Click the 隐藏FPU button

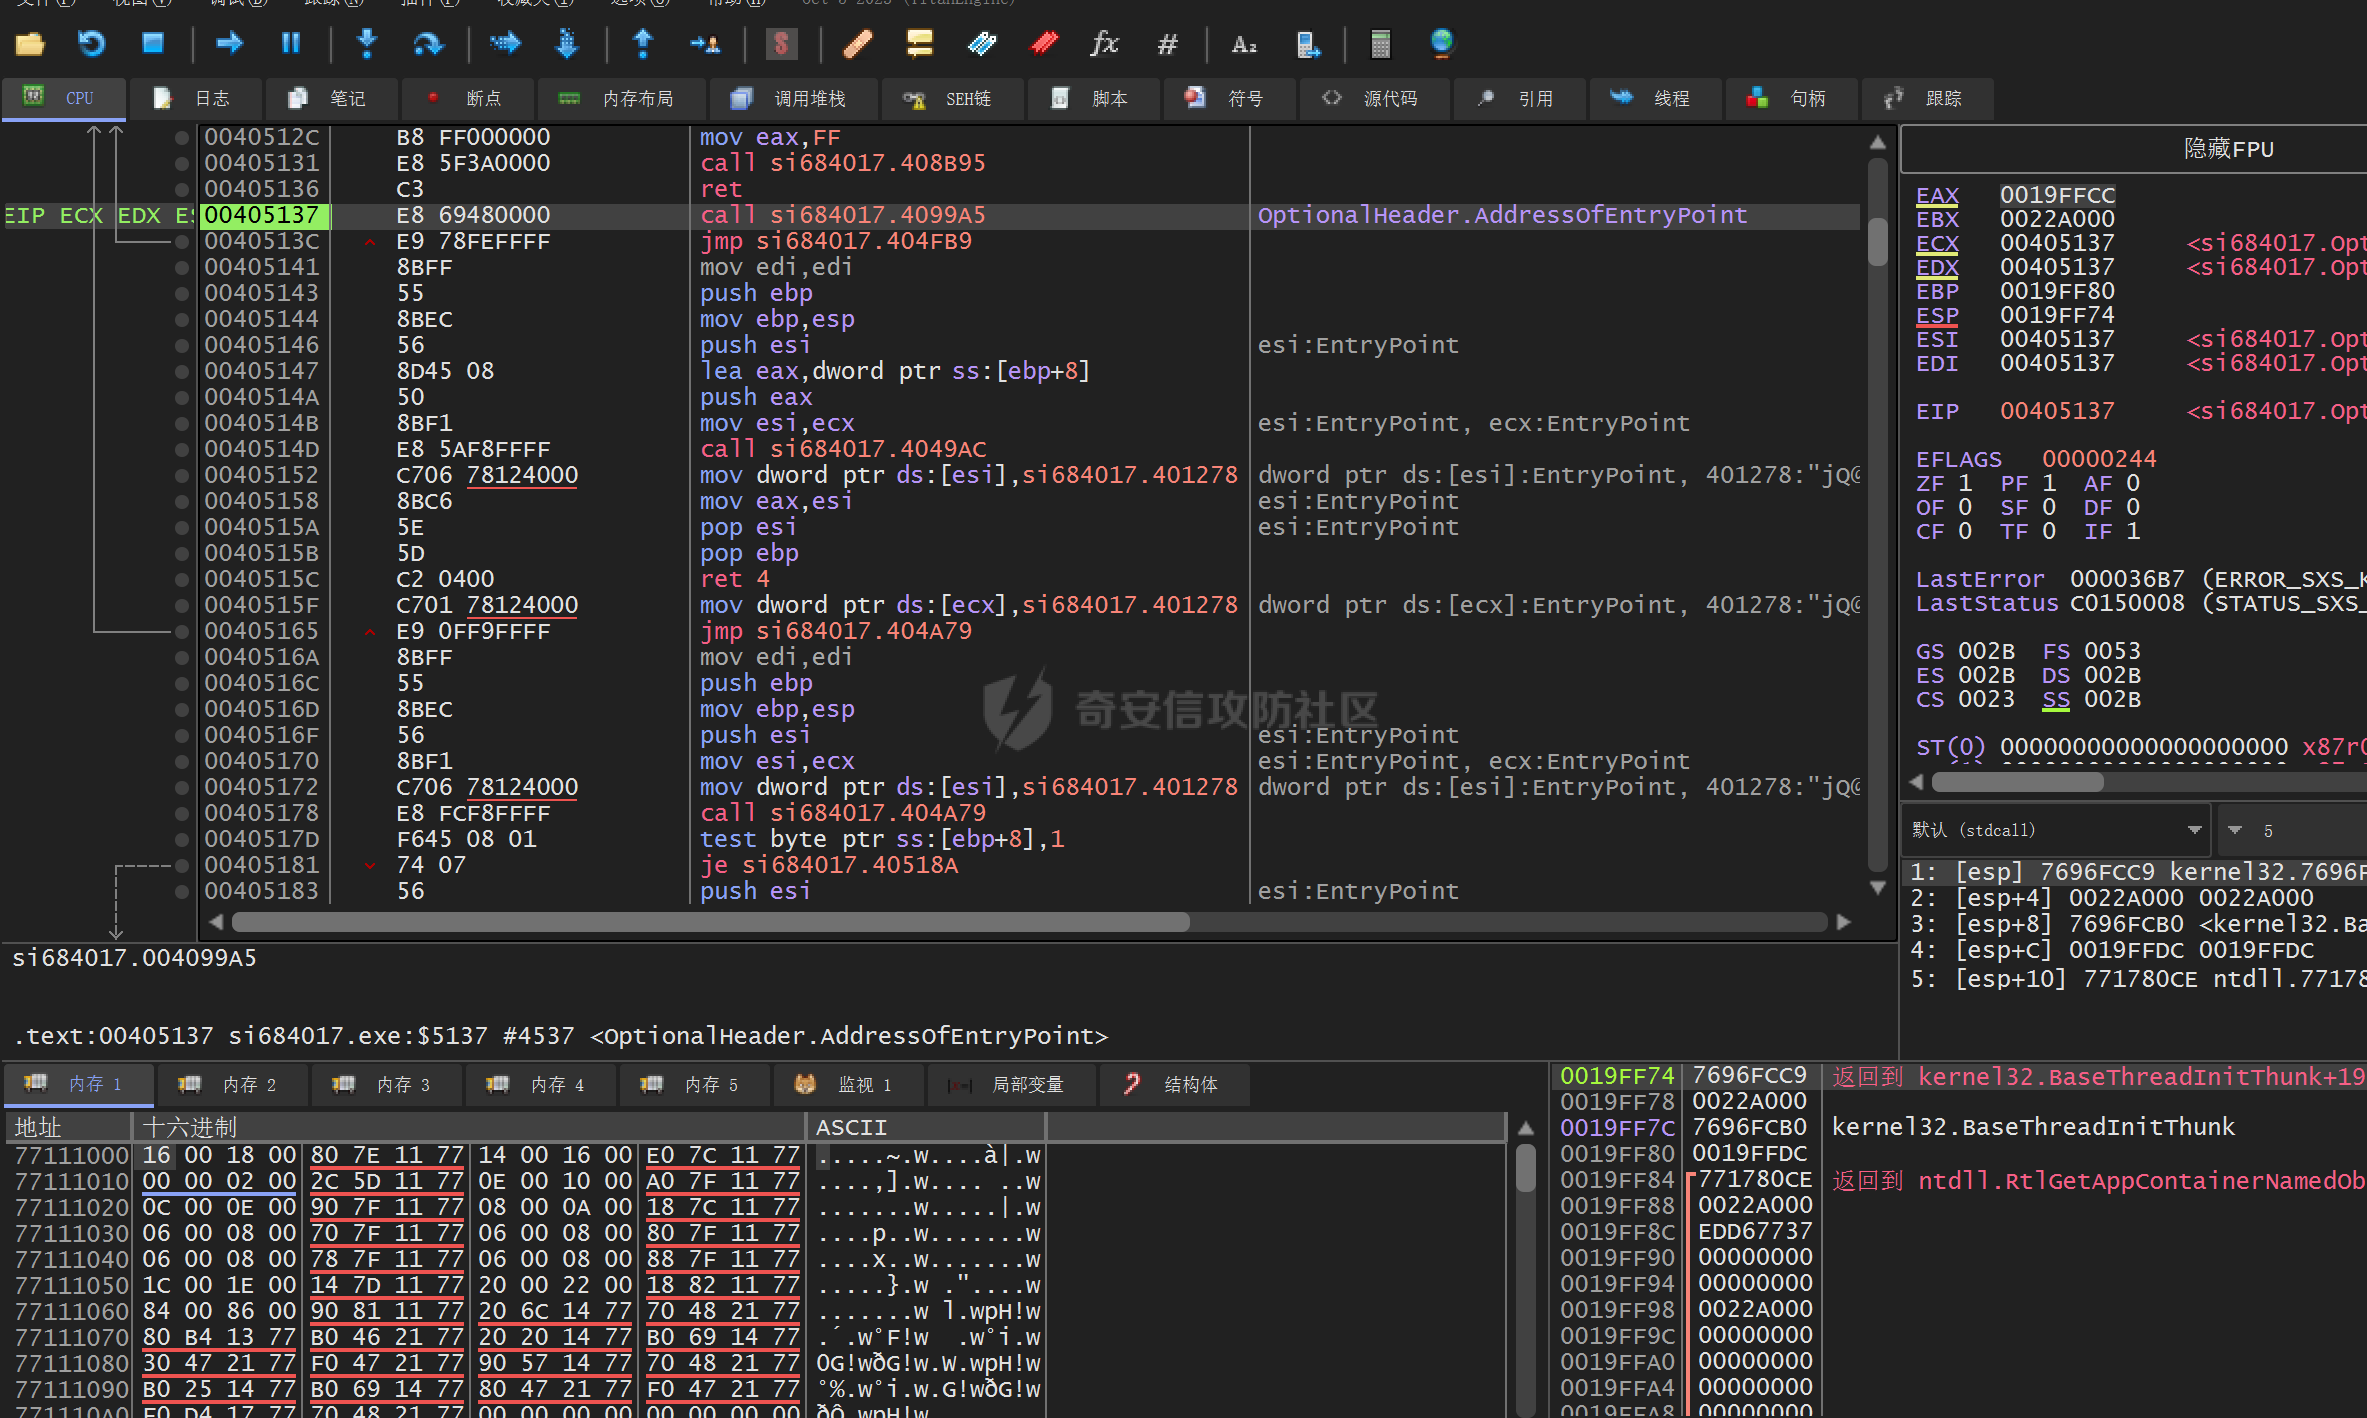coord(2227,150)
